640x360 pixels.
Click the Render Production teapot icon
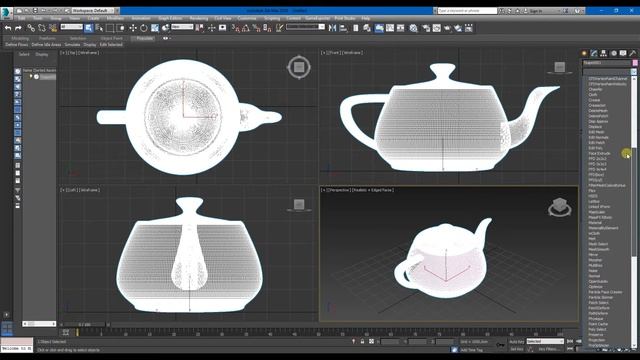[x=447, y=28]
